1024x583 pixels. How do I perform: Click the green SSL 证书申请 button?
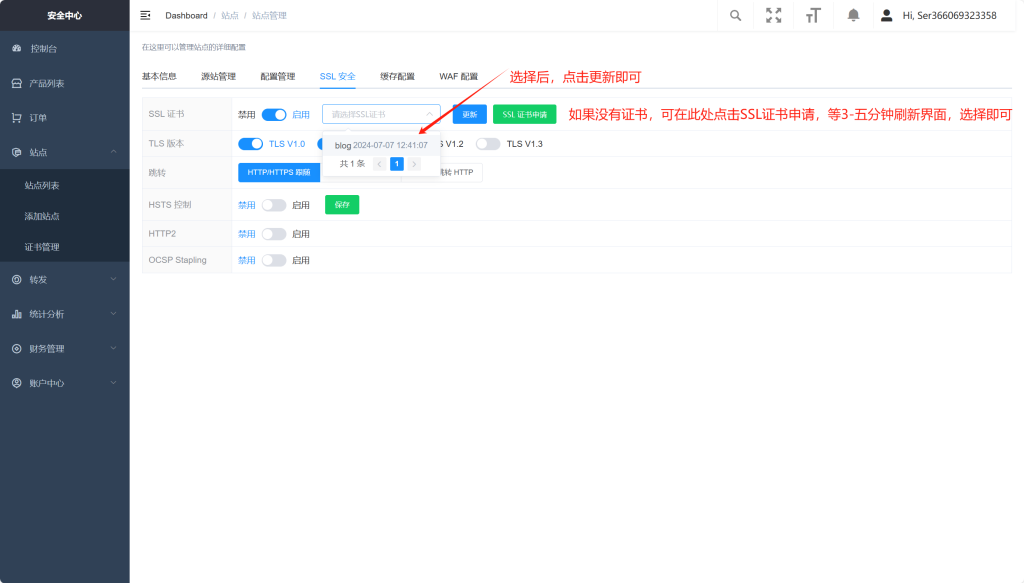click(x=523, y=114)
